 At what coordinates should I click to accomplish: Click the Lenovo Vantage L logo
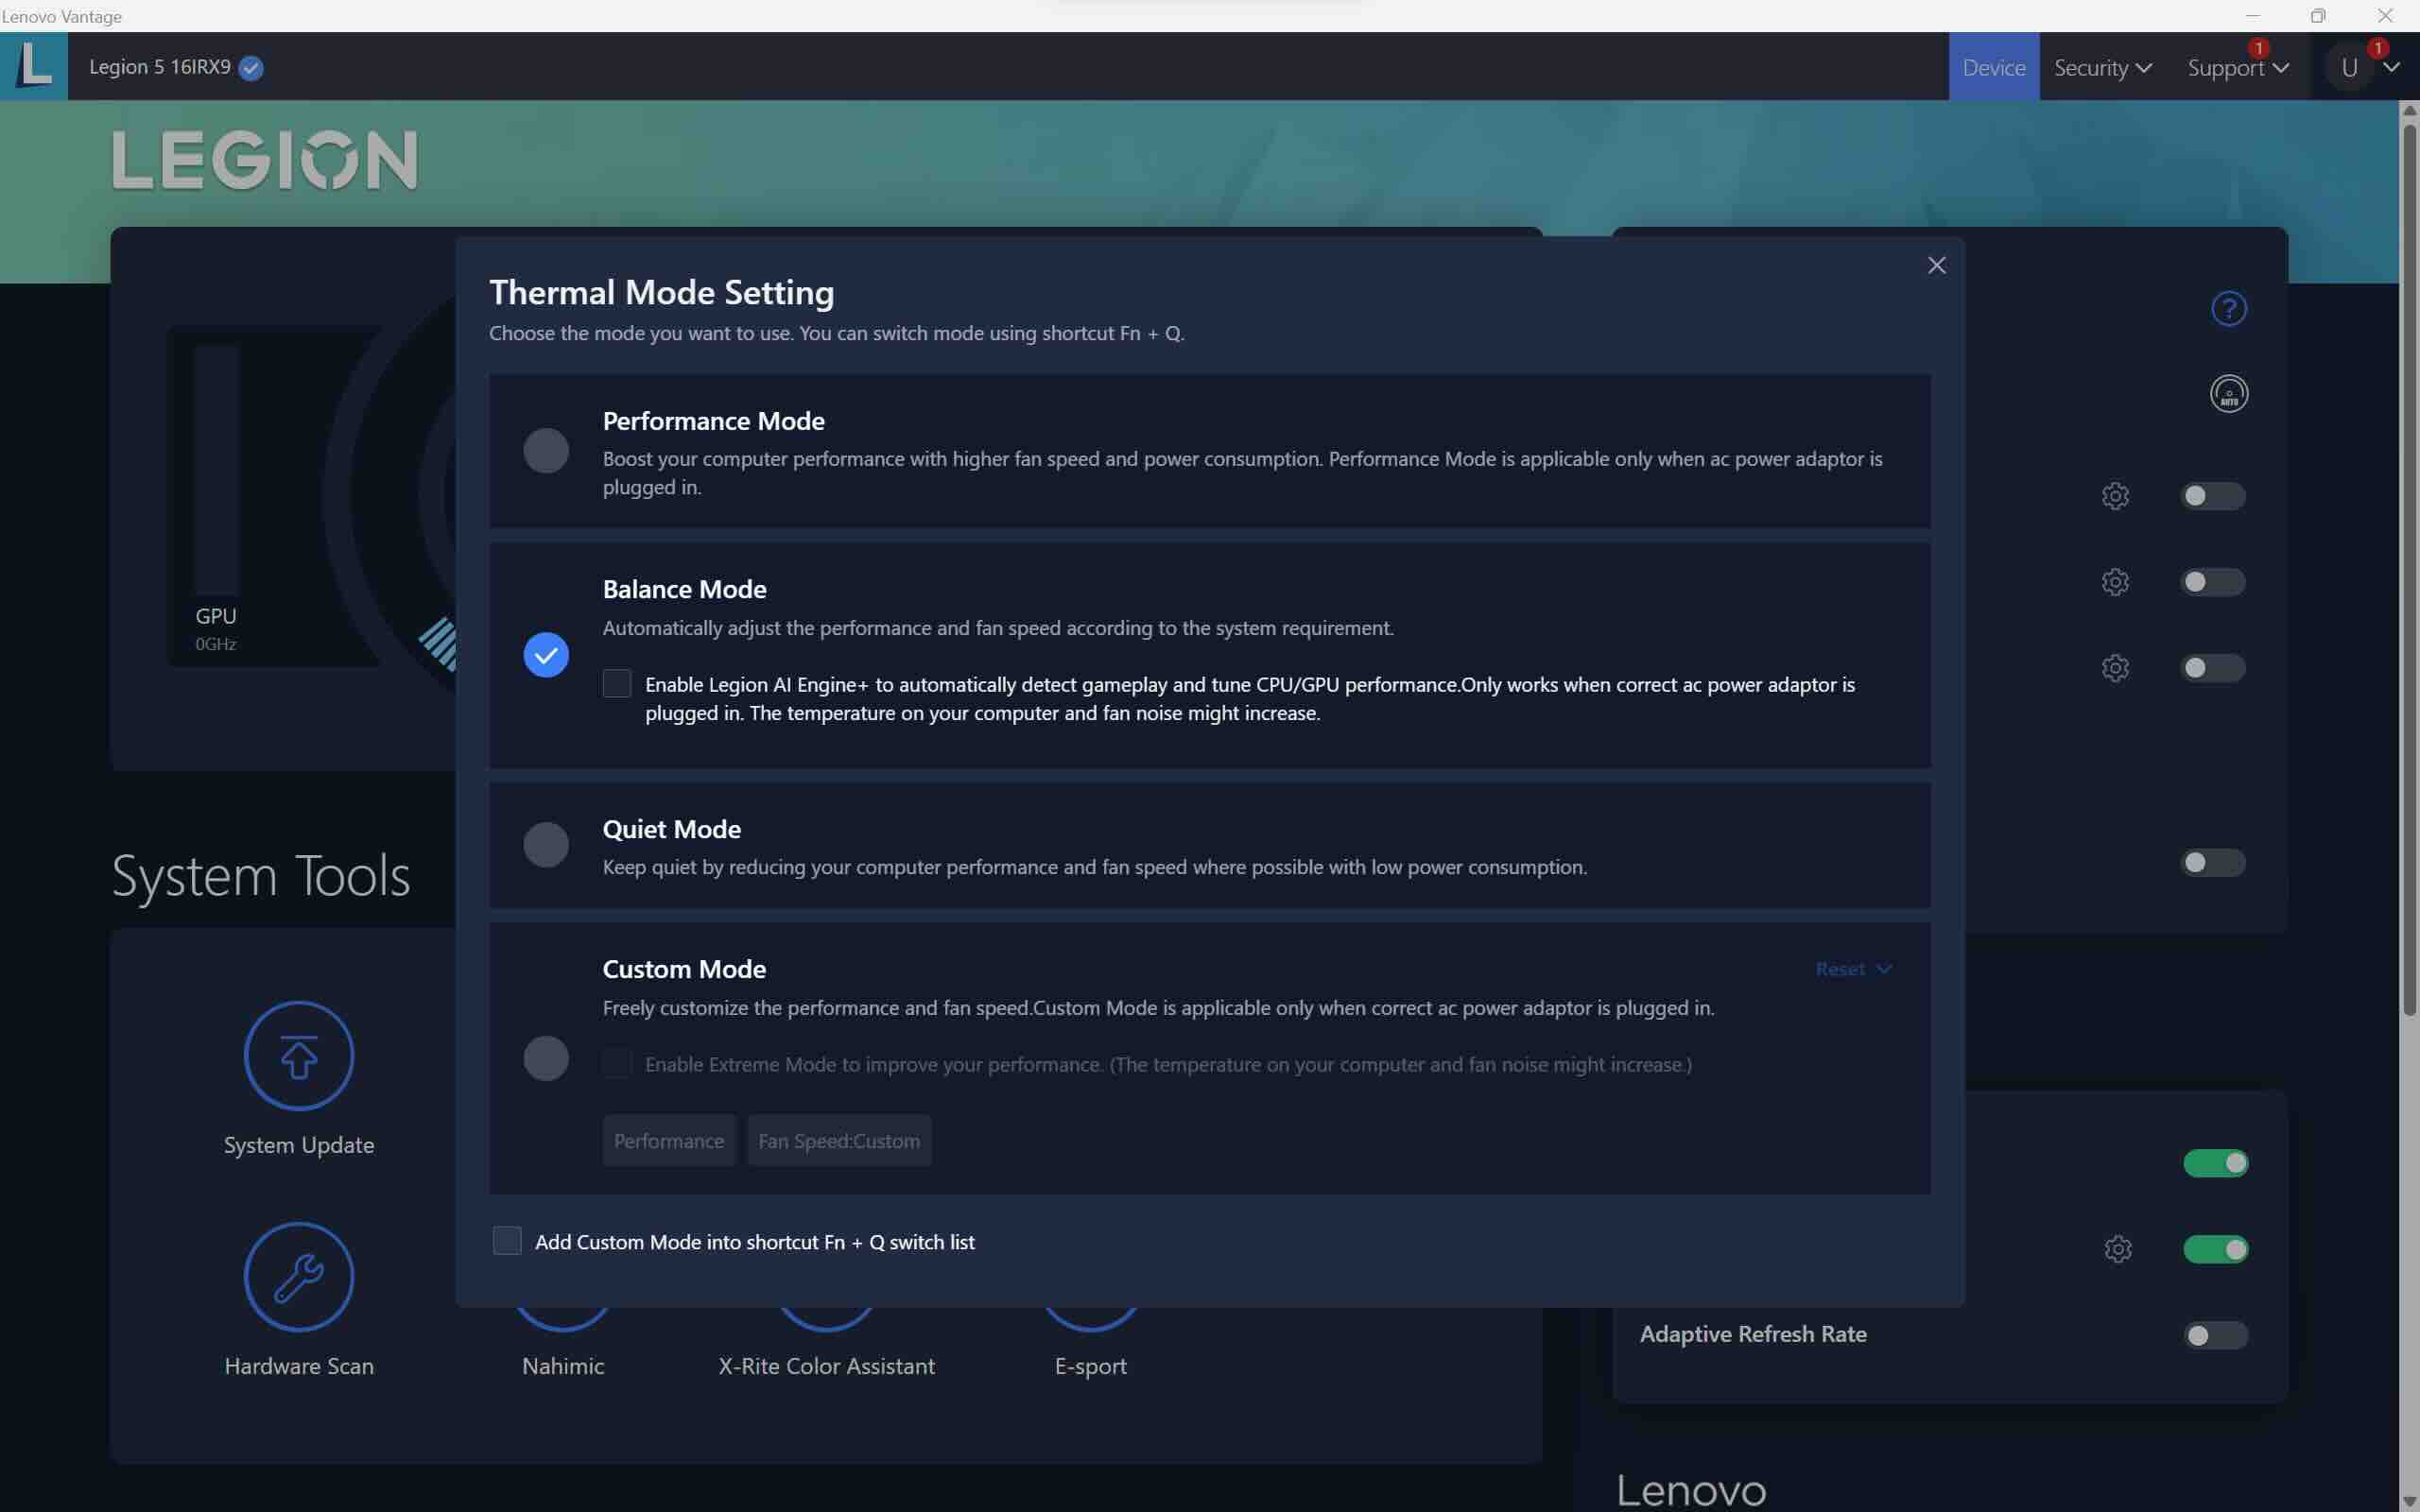(34, 66)
